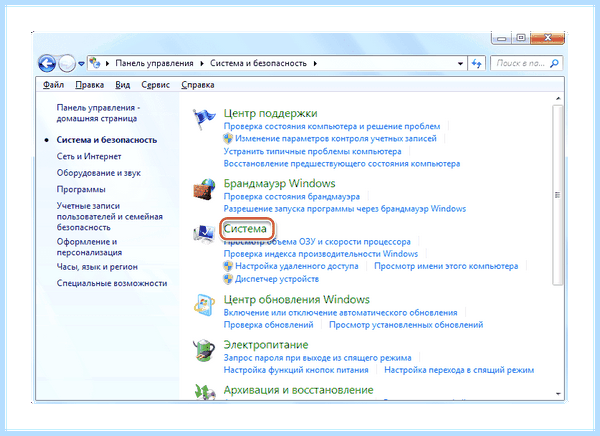
Task: Open the Правка menu
Action: coord(90,85)
